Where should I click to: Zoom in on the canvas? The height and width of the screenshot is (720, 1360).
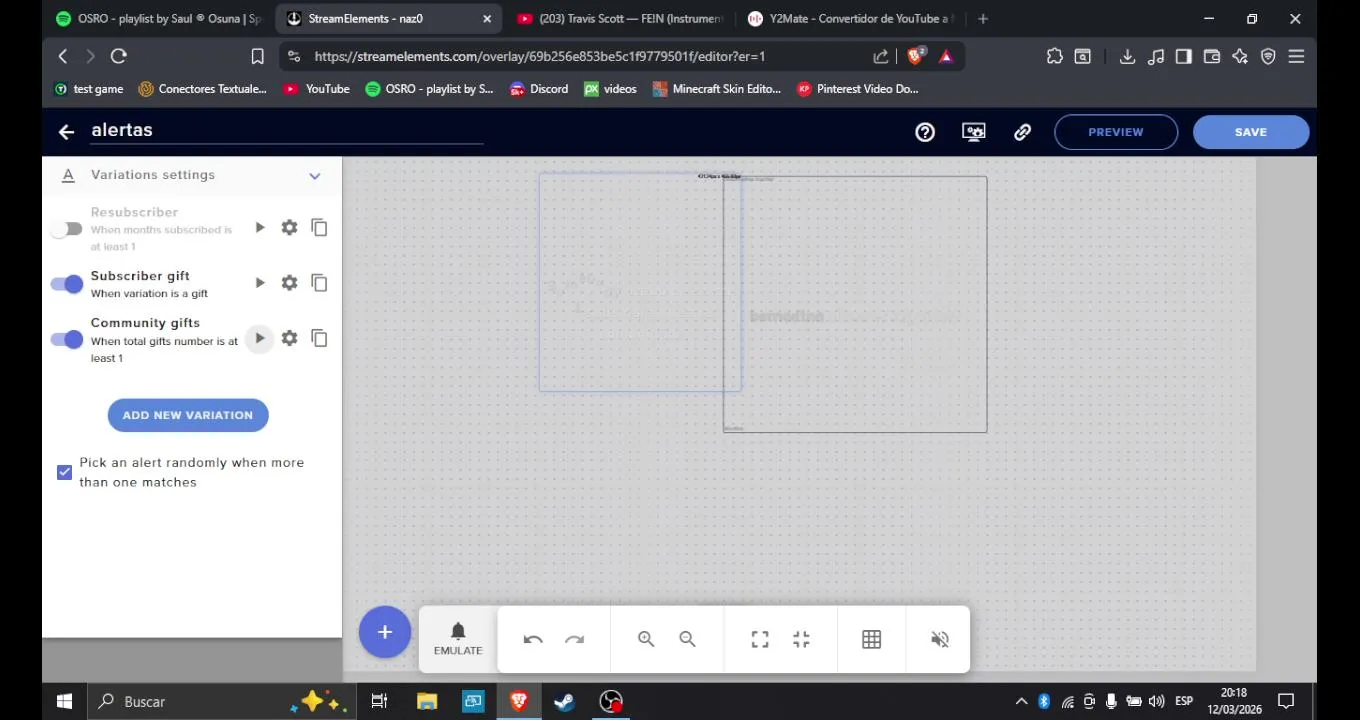(646, 639)
